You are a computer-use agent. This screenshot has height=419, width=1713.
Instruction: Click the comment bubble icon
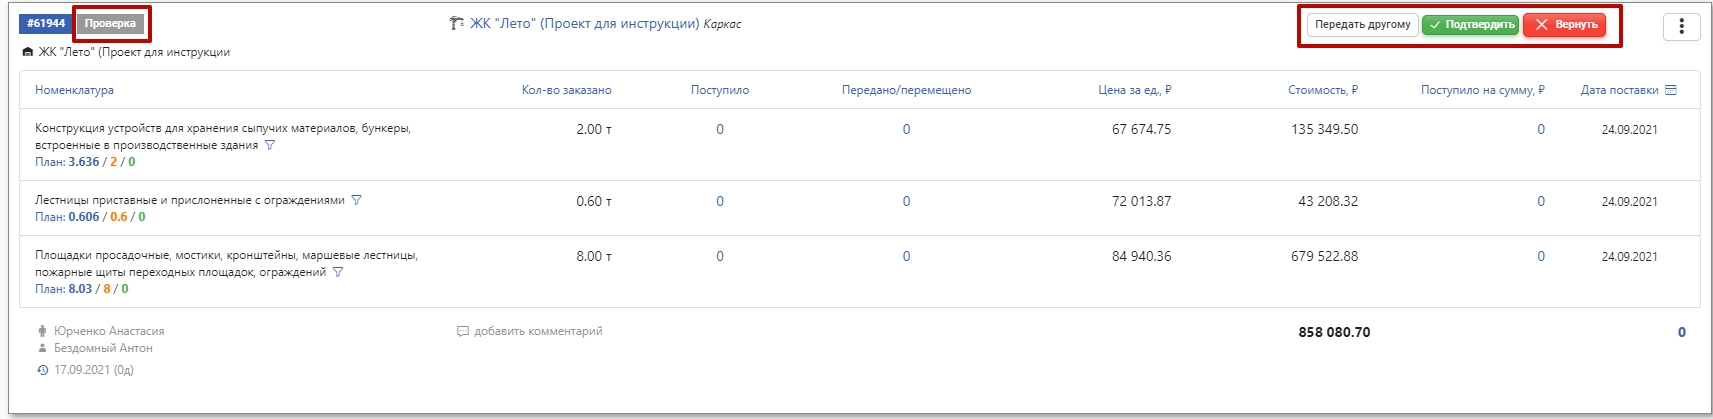pyautogui.click(x=462, y=331)
